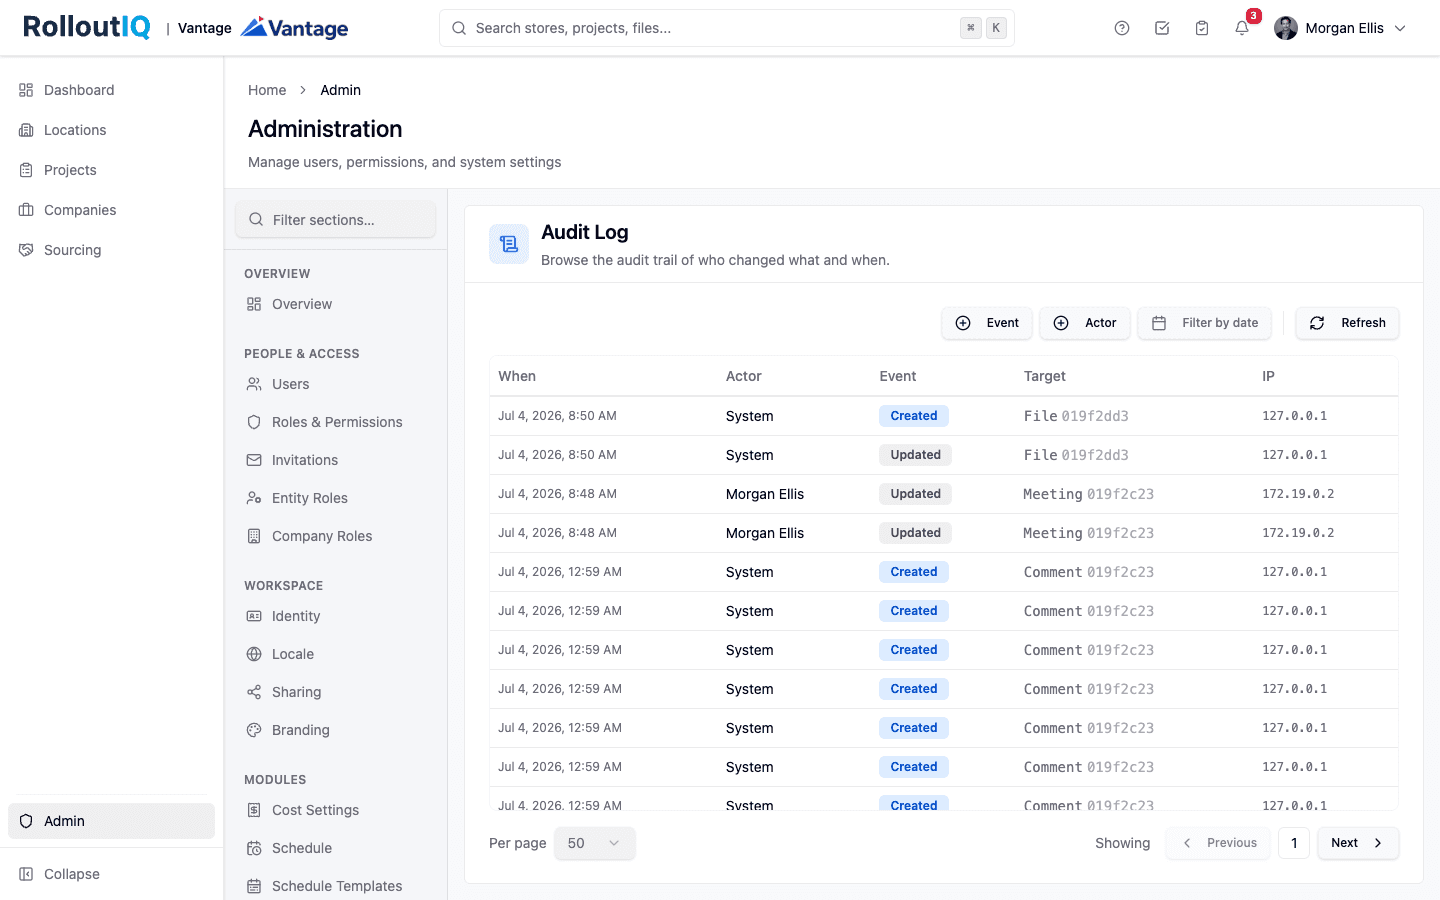Click the Target column header
Screen dimensions: 1440x900
click(x=1045, y=376)
